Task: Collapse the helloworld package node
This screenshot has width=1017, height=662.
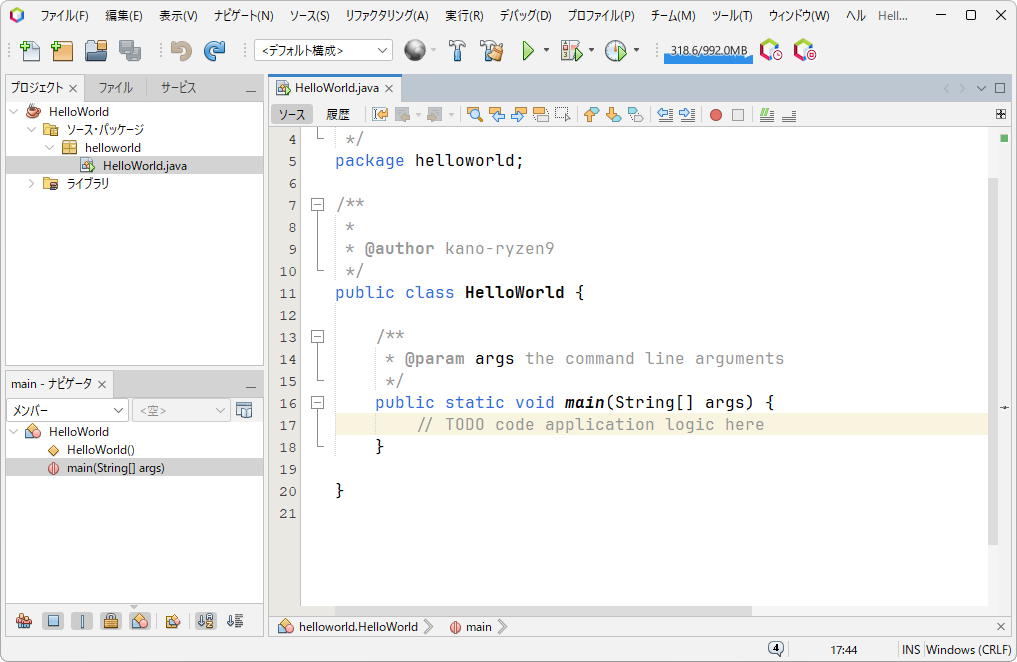Action: (49, 148)
